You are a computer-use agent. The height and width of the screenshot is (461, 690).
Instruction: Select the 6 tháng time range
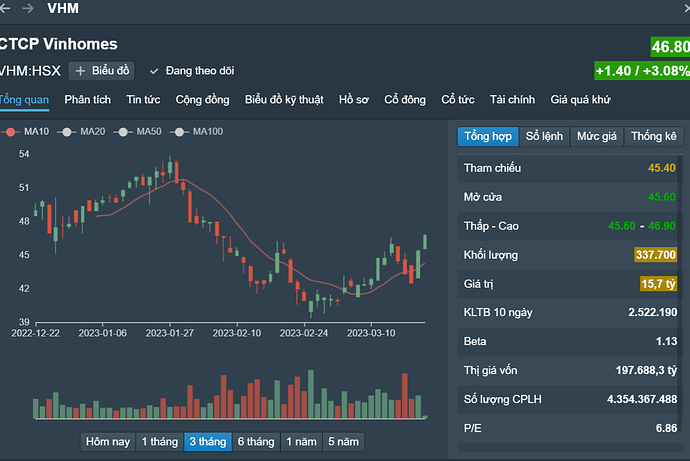click(255, 442)
